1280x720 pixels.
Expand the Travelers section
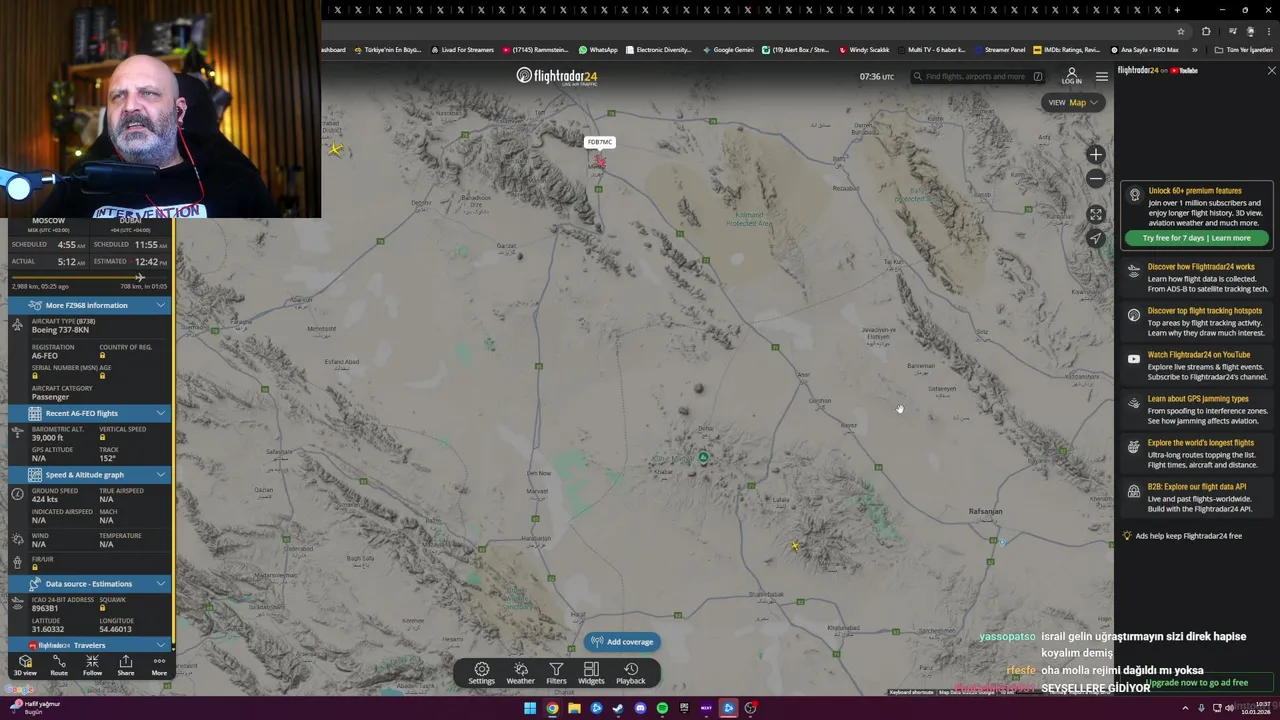(x=90, y=645)
